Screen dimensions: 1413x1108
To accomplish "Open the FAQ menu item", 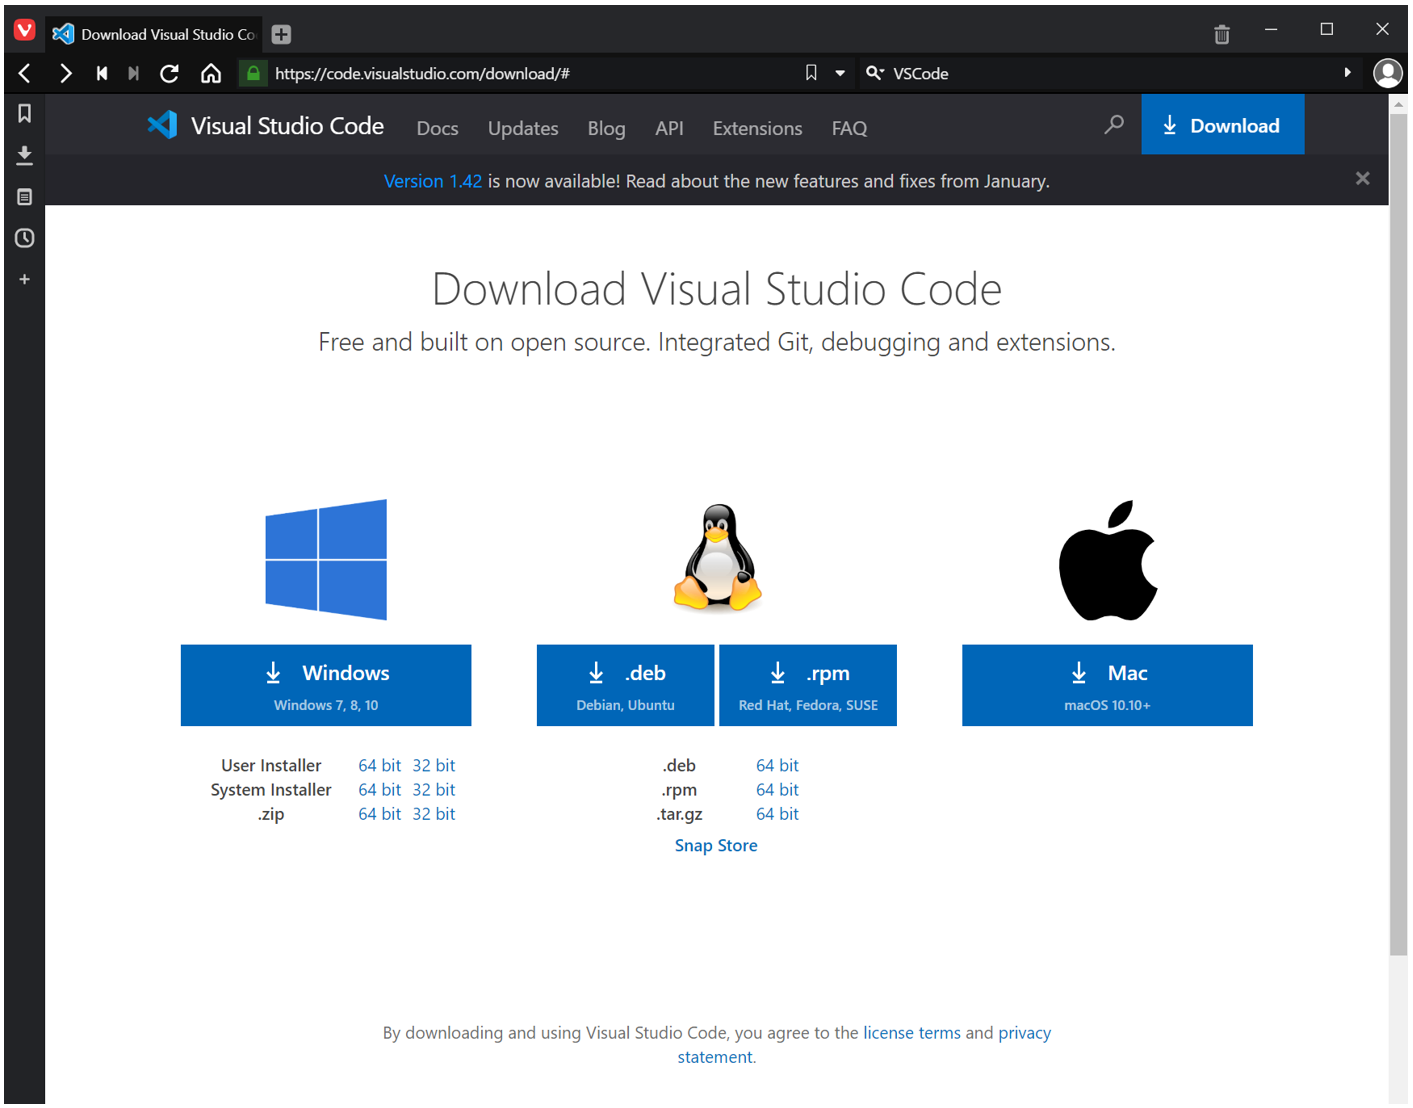I will (x=849, y=128).
